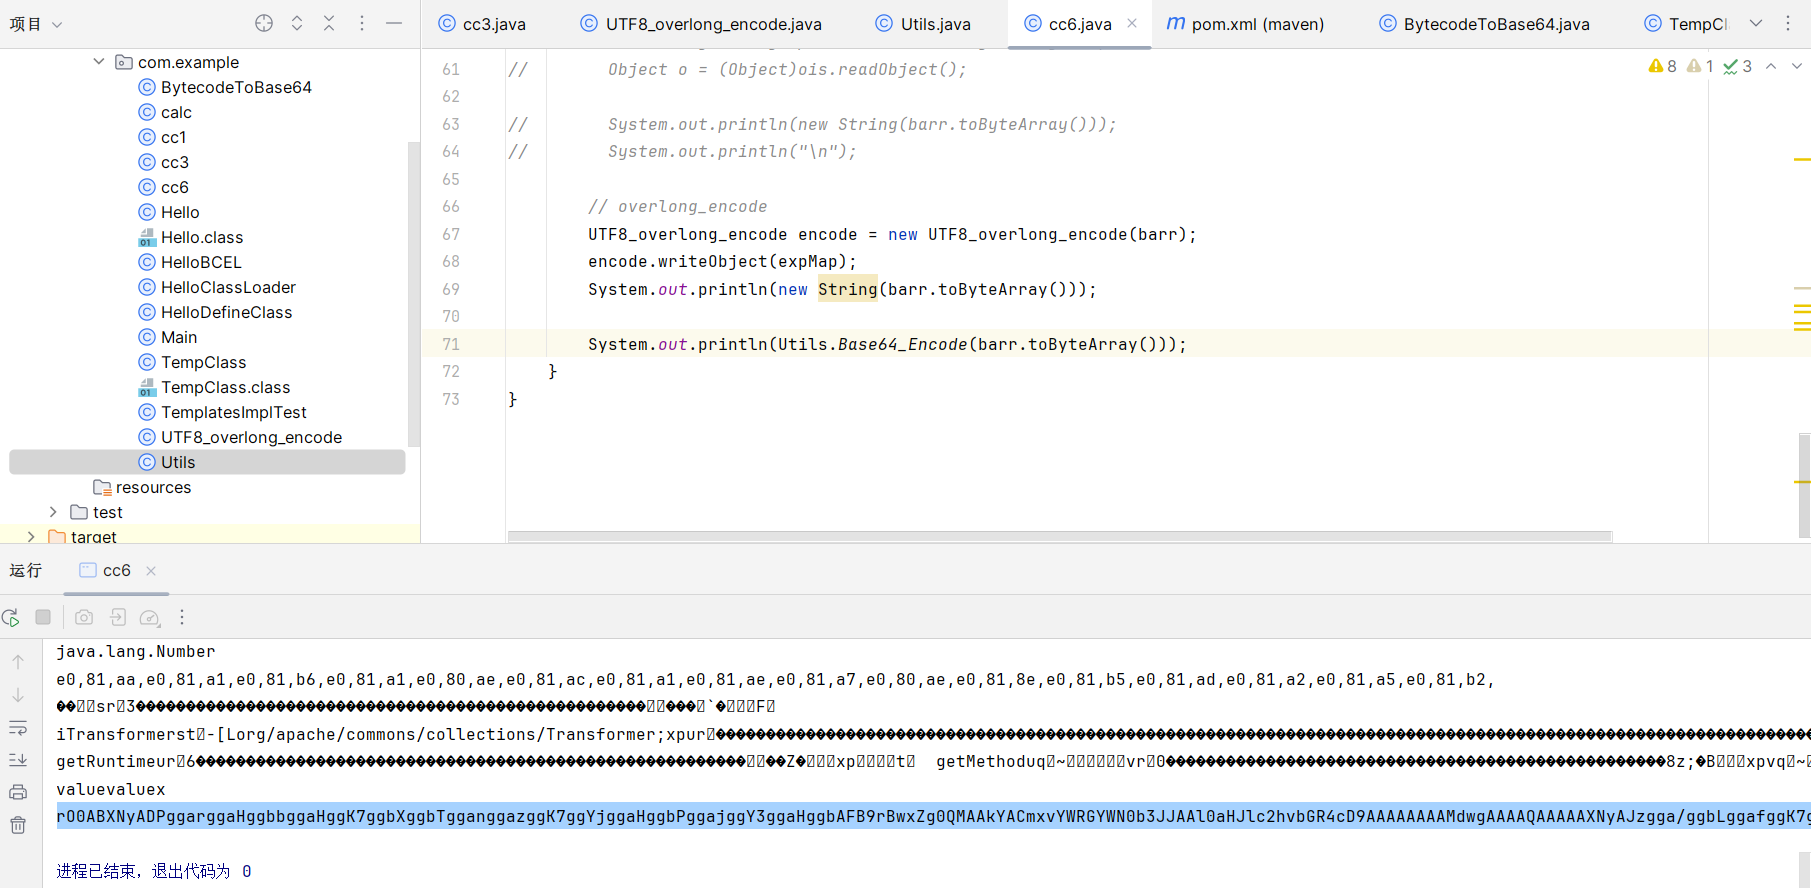Click scroll down the stack trace arrow
The height and width of the screenshot is (888, 1811).
point(18,695)
